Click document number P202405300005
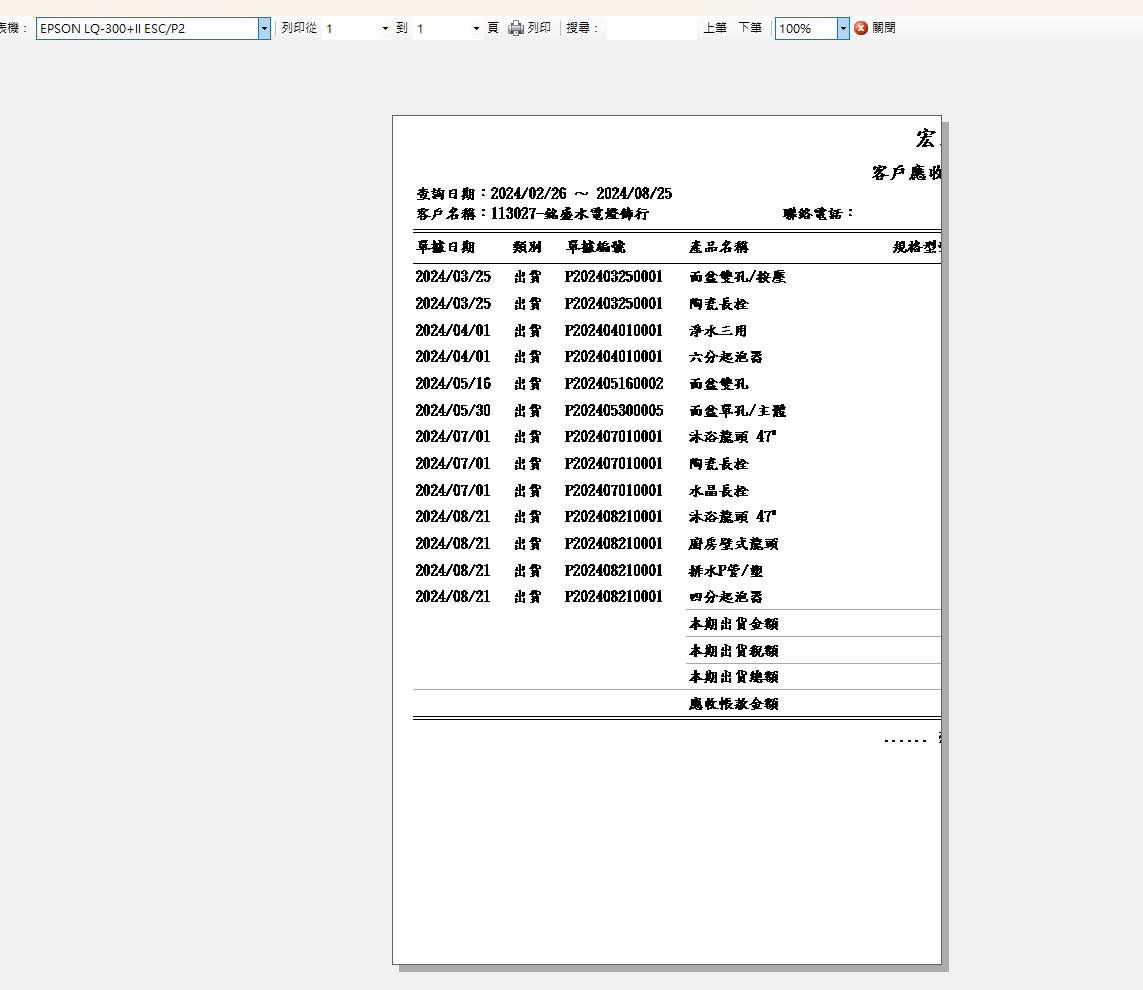Screen dimensions: 1143x990 [x=614, y=410]
